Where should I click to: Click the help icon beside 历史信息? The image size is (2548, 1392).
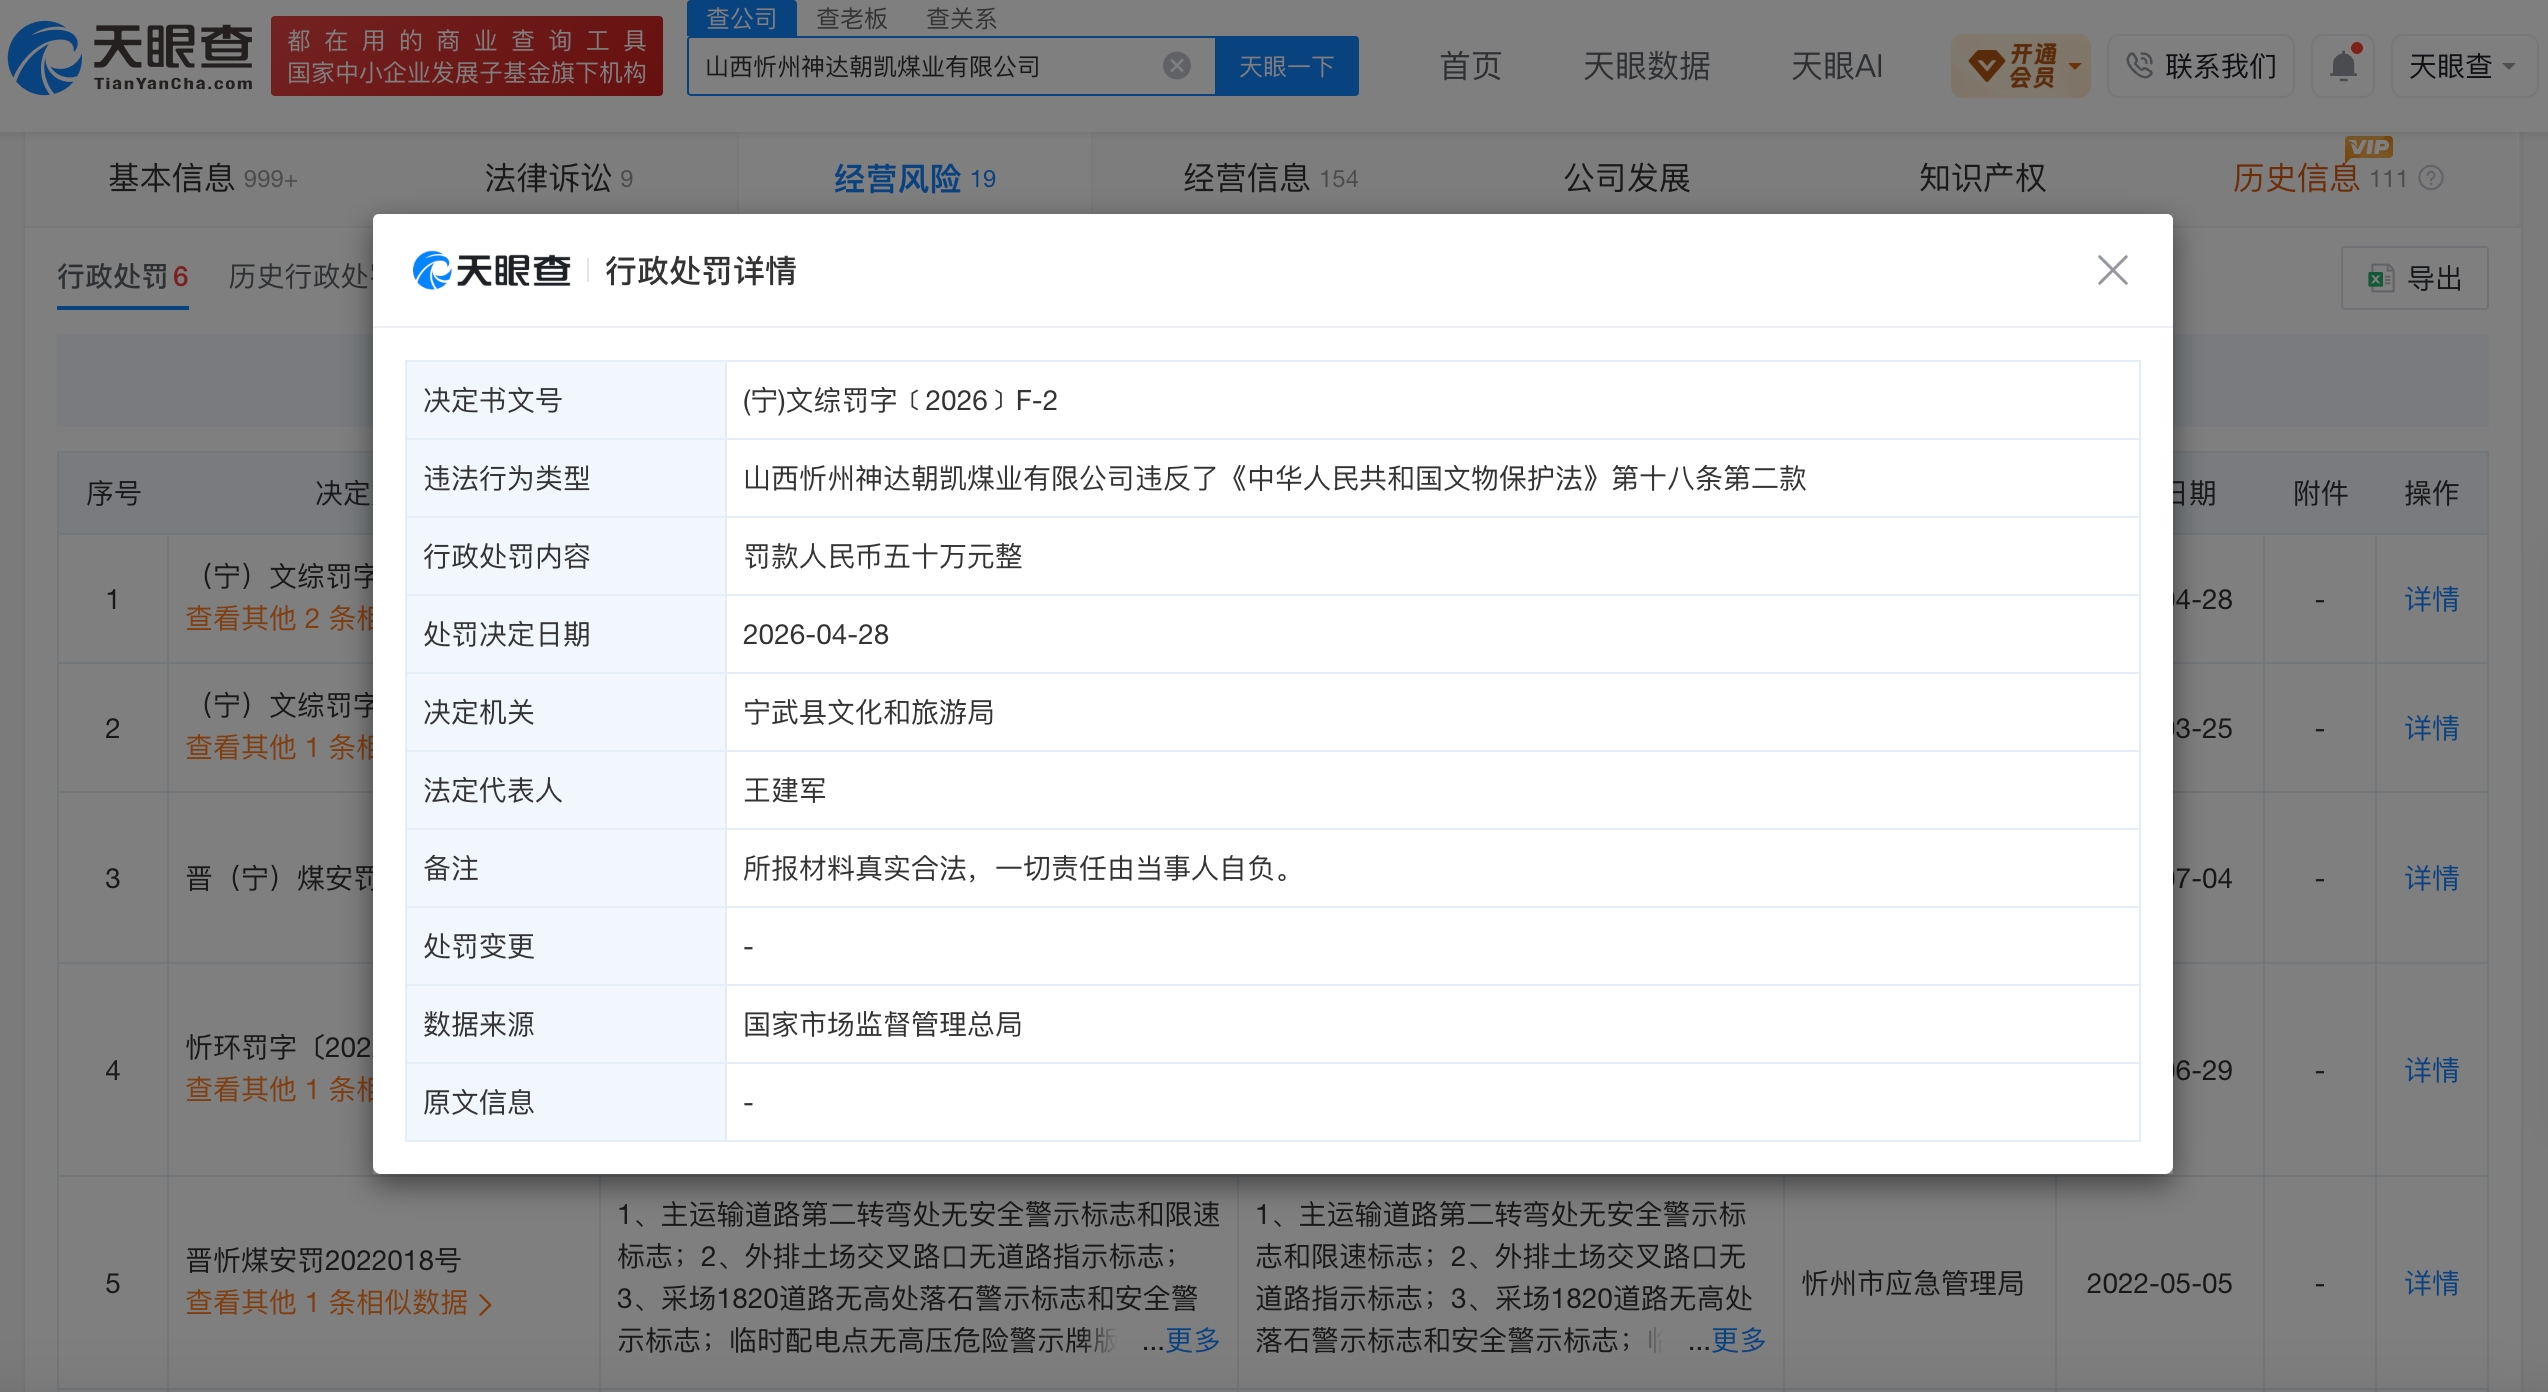coord(2431,178)
